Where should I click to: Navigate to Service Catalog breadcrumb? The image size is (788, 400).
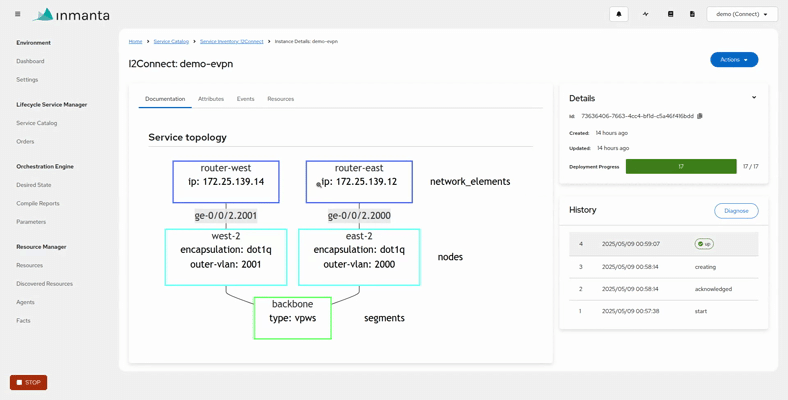point(171,41)
